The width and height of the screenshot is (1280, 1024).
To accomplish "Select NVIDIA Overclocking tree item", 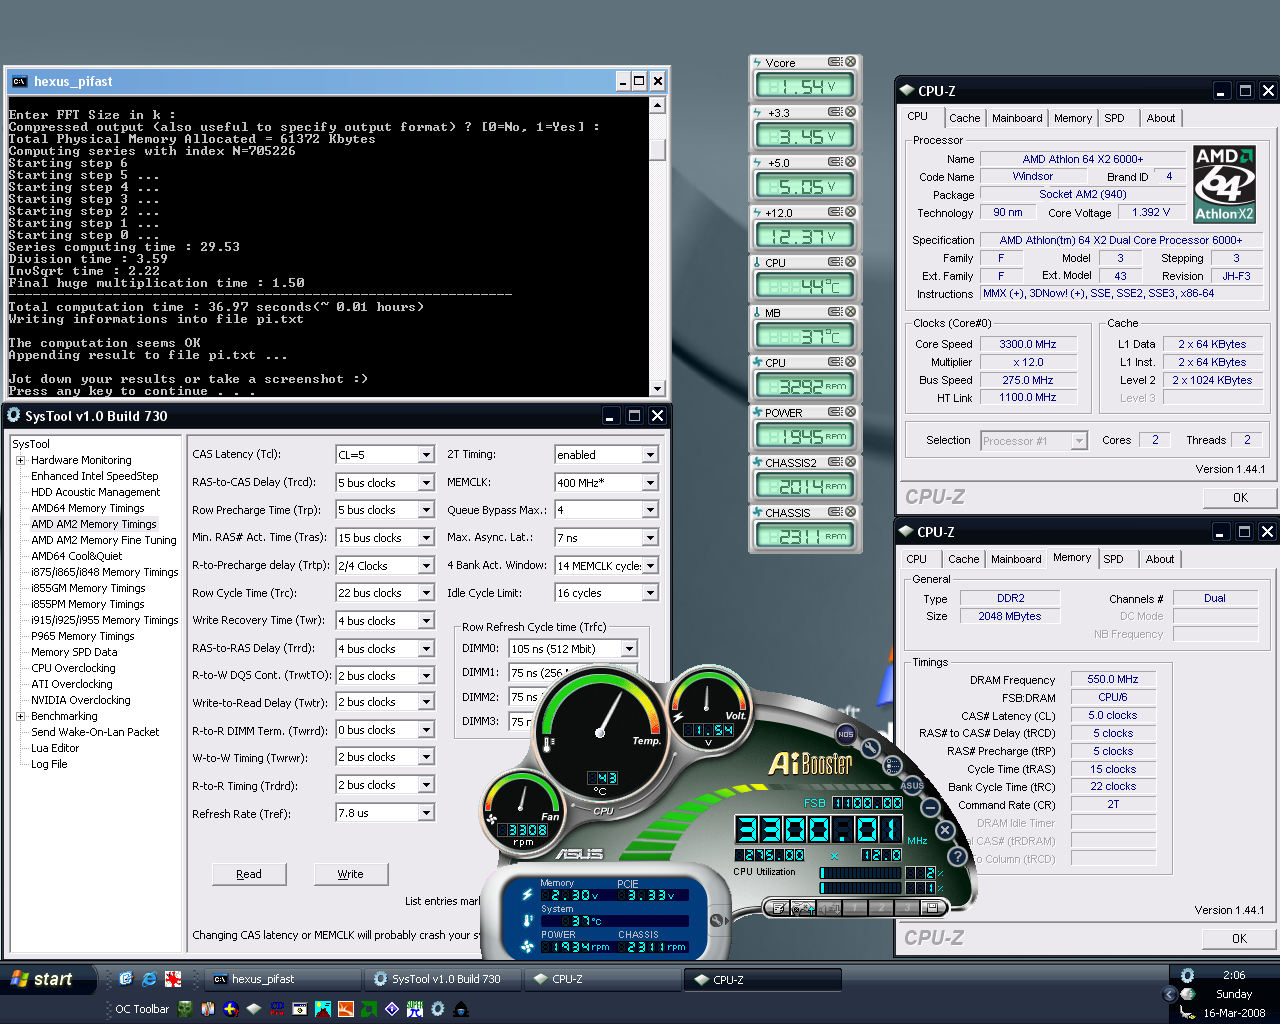I will pos(81,700).
